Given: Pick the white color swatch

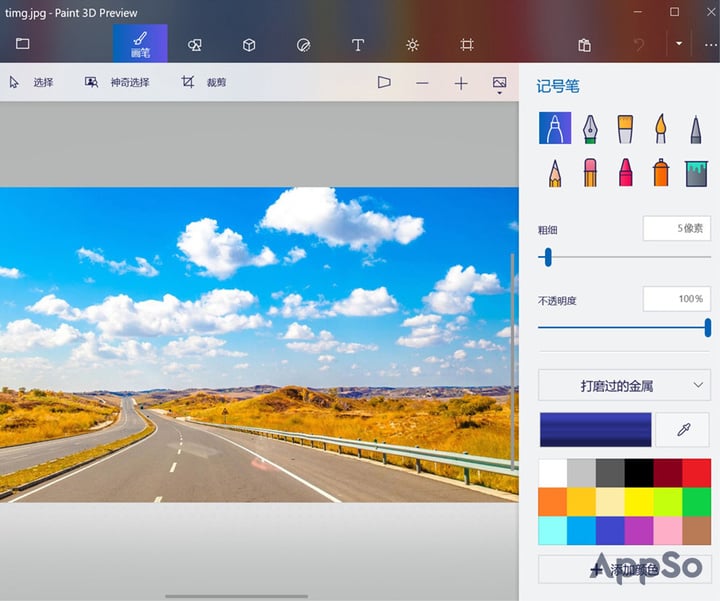Looking at the screenshot, I should 552,473.
